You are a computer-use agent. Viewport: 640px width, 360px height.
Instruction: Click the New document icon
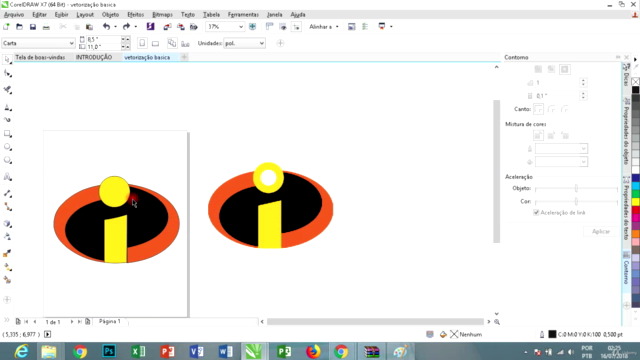tap(6, 27)
